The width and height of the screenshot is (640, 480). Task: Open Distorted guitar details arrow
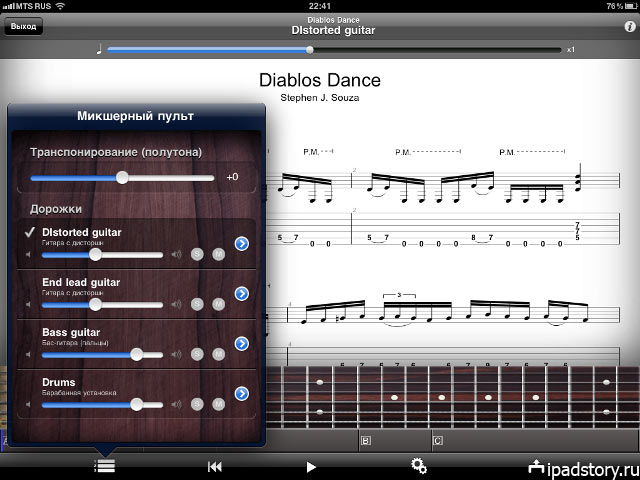(x=242, y=244)
